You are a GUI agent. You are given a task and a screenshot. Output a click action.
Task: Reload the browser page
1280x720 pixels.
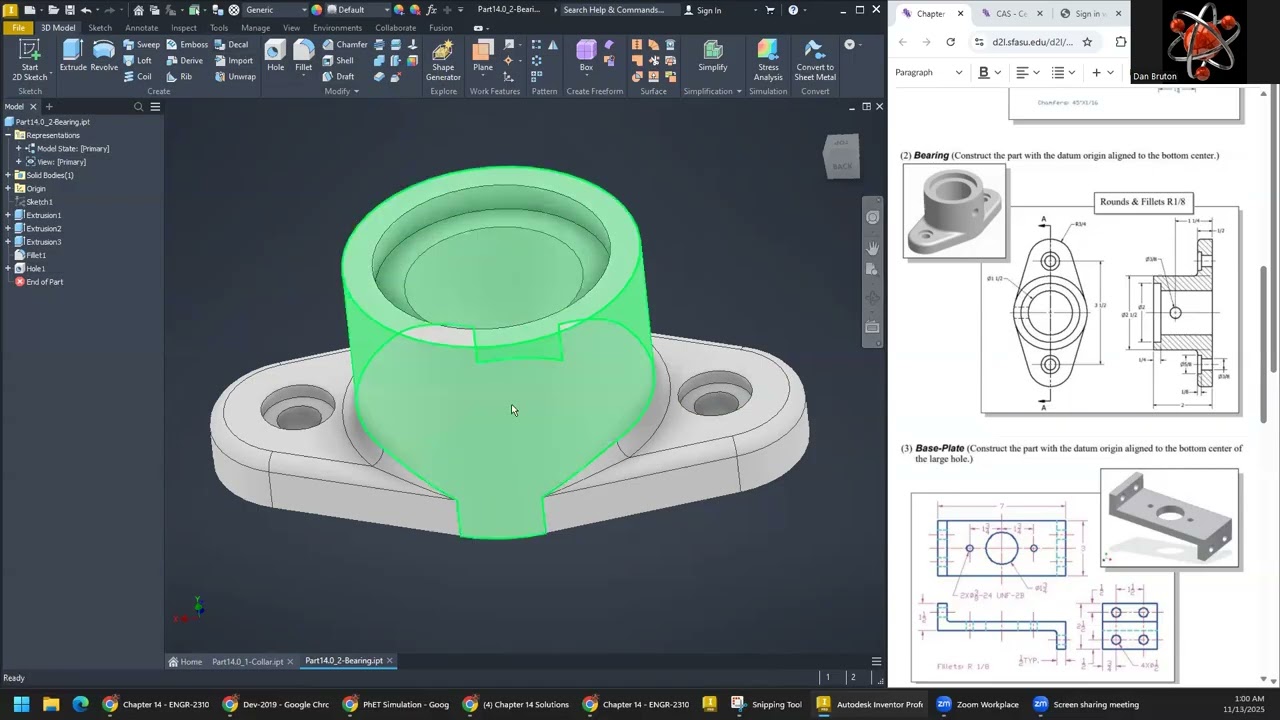(950, 42)
